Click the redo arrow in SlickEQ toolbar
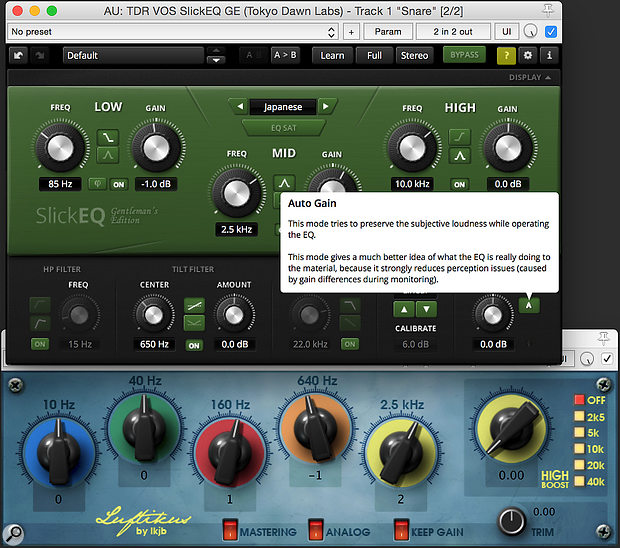Screen dimensions: 620x548 (40, 55)
